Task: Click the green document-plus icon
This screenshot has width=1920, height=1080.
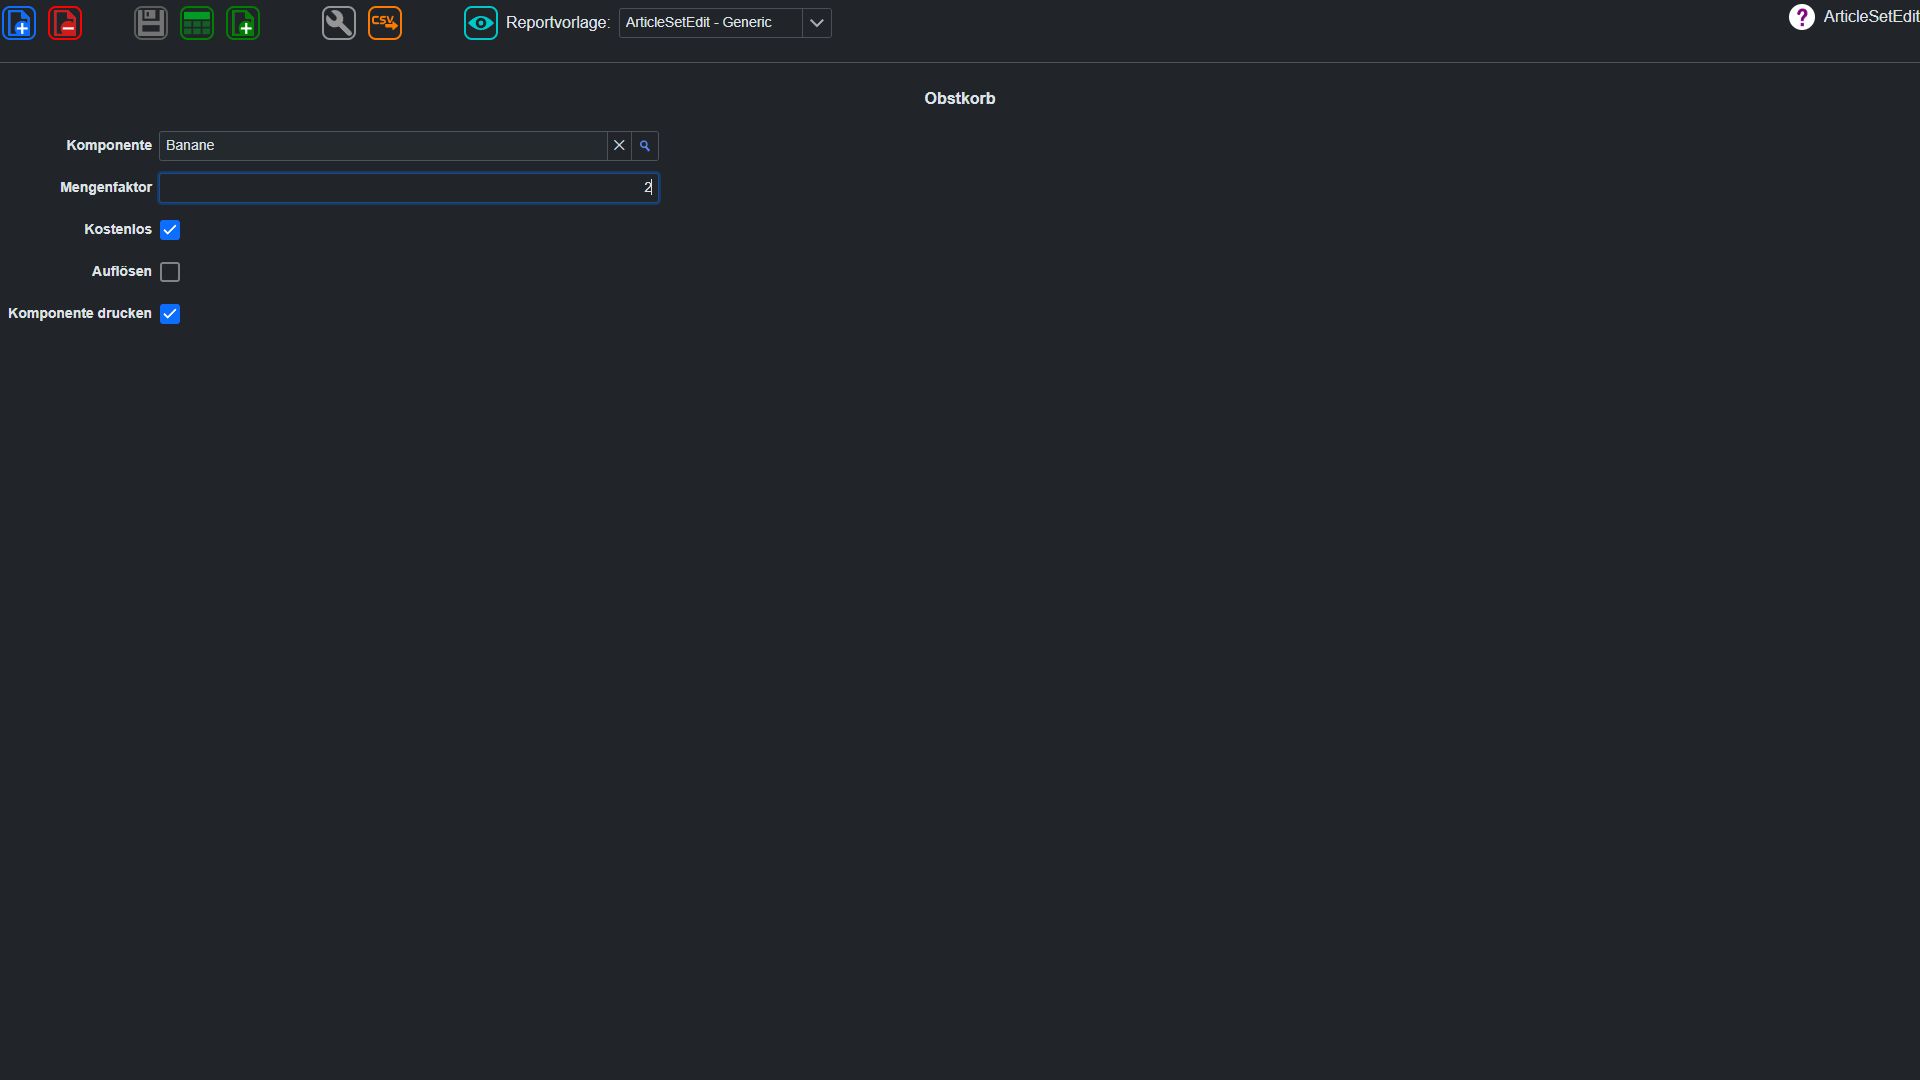Action: (243, 23)
